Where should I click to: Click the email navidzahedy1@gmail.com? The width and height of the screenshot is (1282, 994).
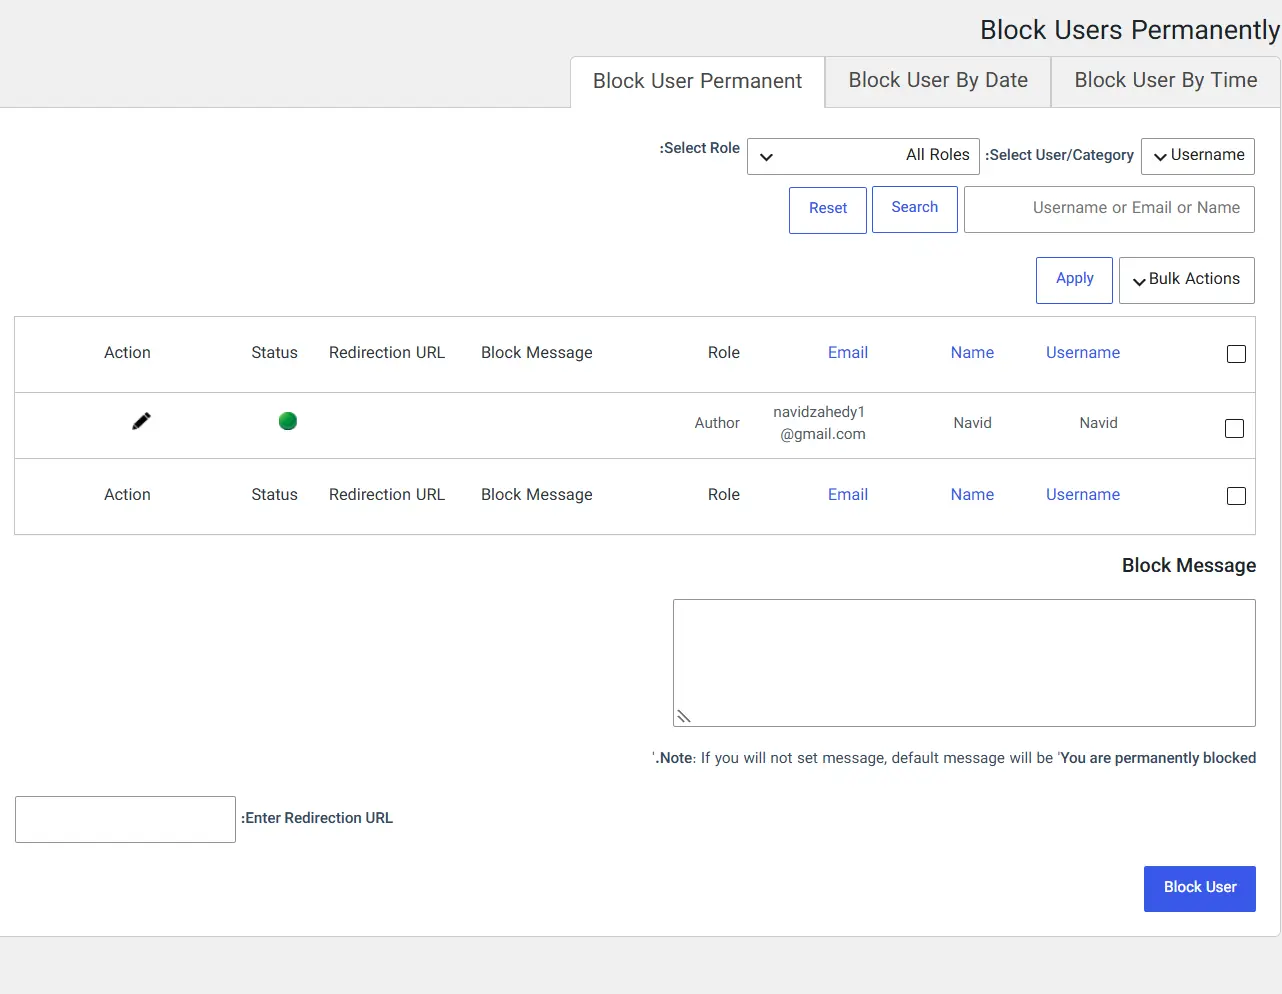pos(820,423)
